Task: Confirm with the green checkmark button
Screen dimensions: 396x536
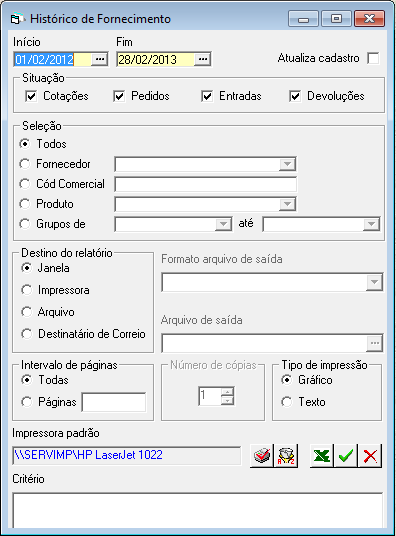Action: pyautogui.click(x=346, y=456)
